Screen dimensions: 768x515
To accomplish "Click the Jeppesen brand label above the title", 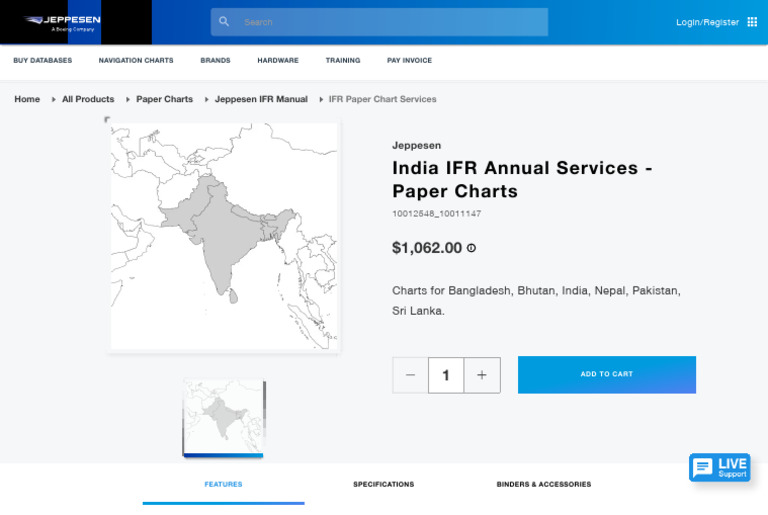I will pos(417,146).
